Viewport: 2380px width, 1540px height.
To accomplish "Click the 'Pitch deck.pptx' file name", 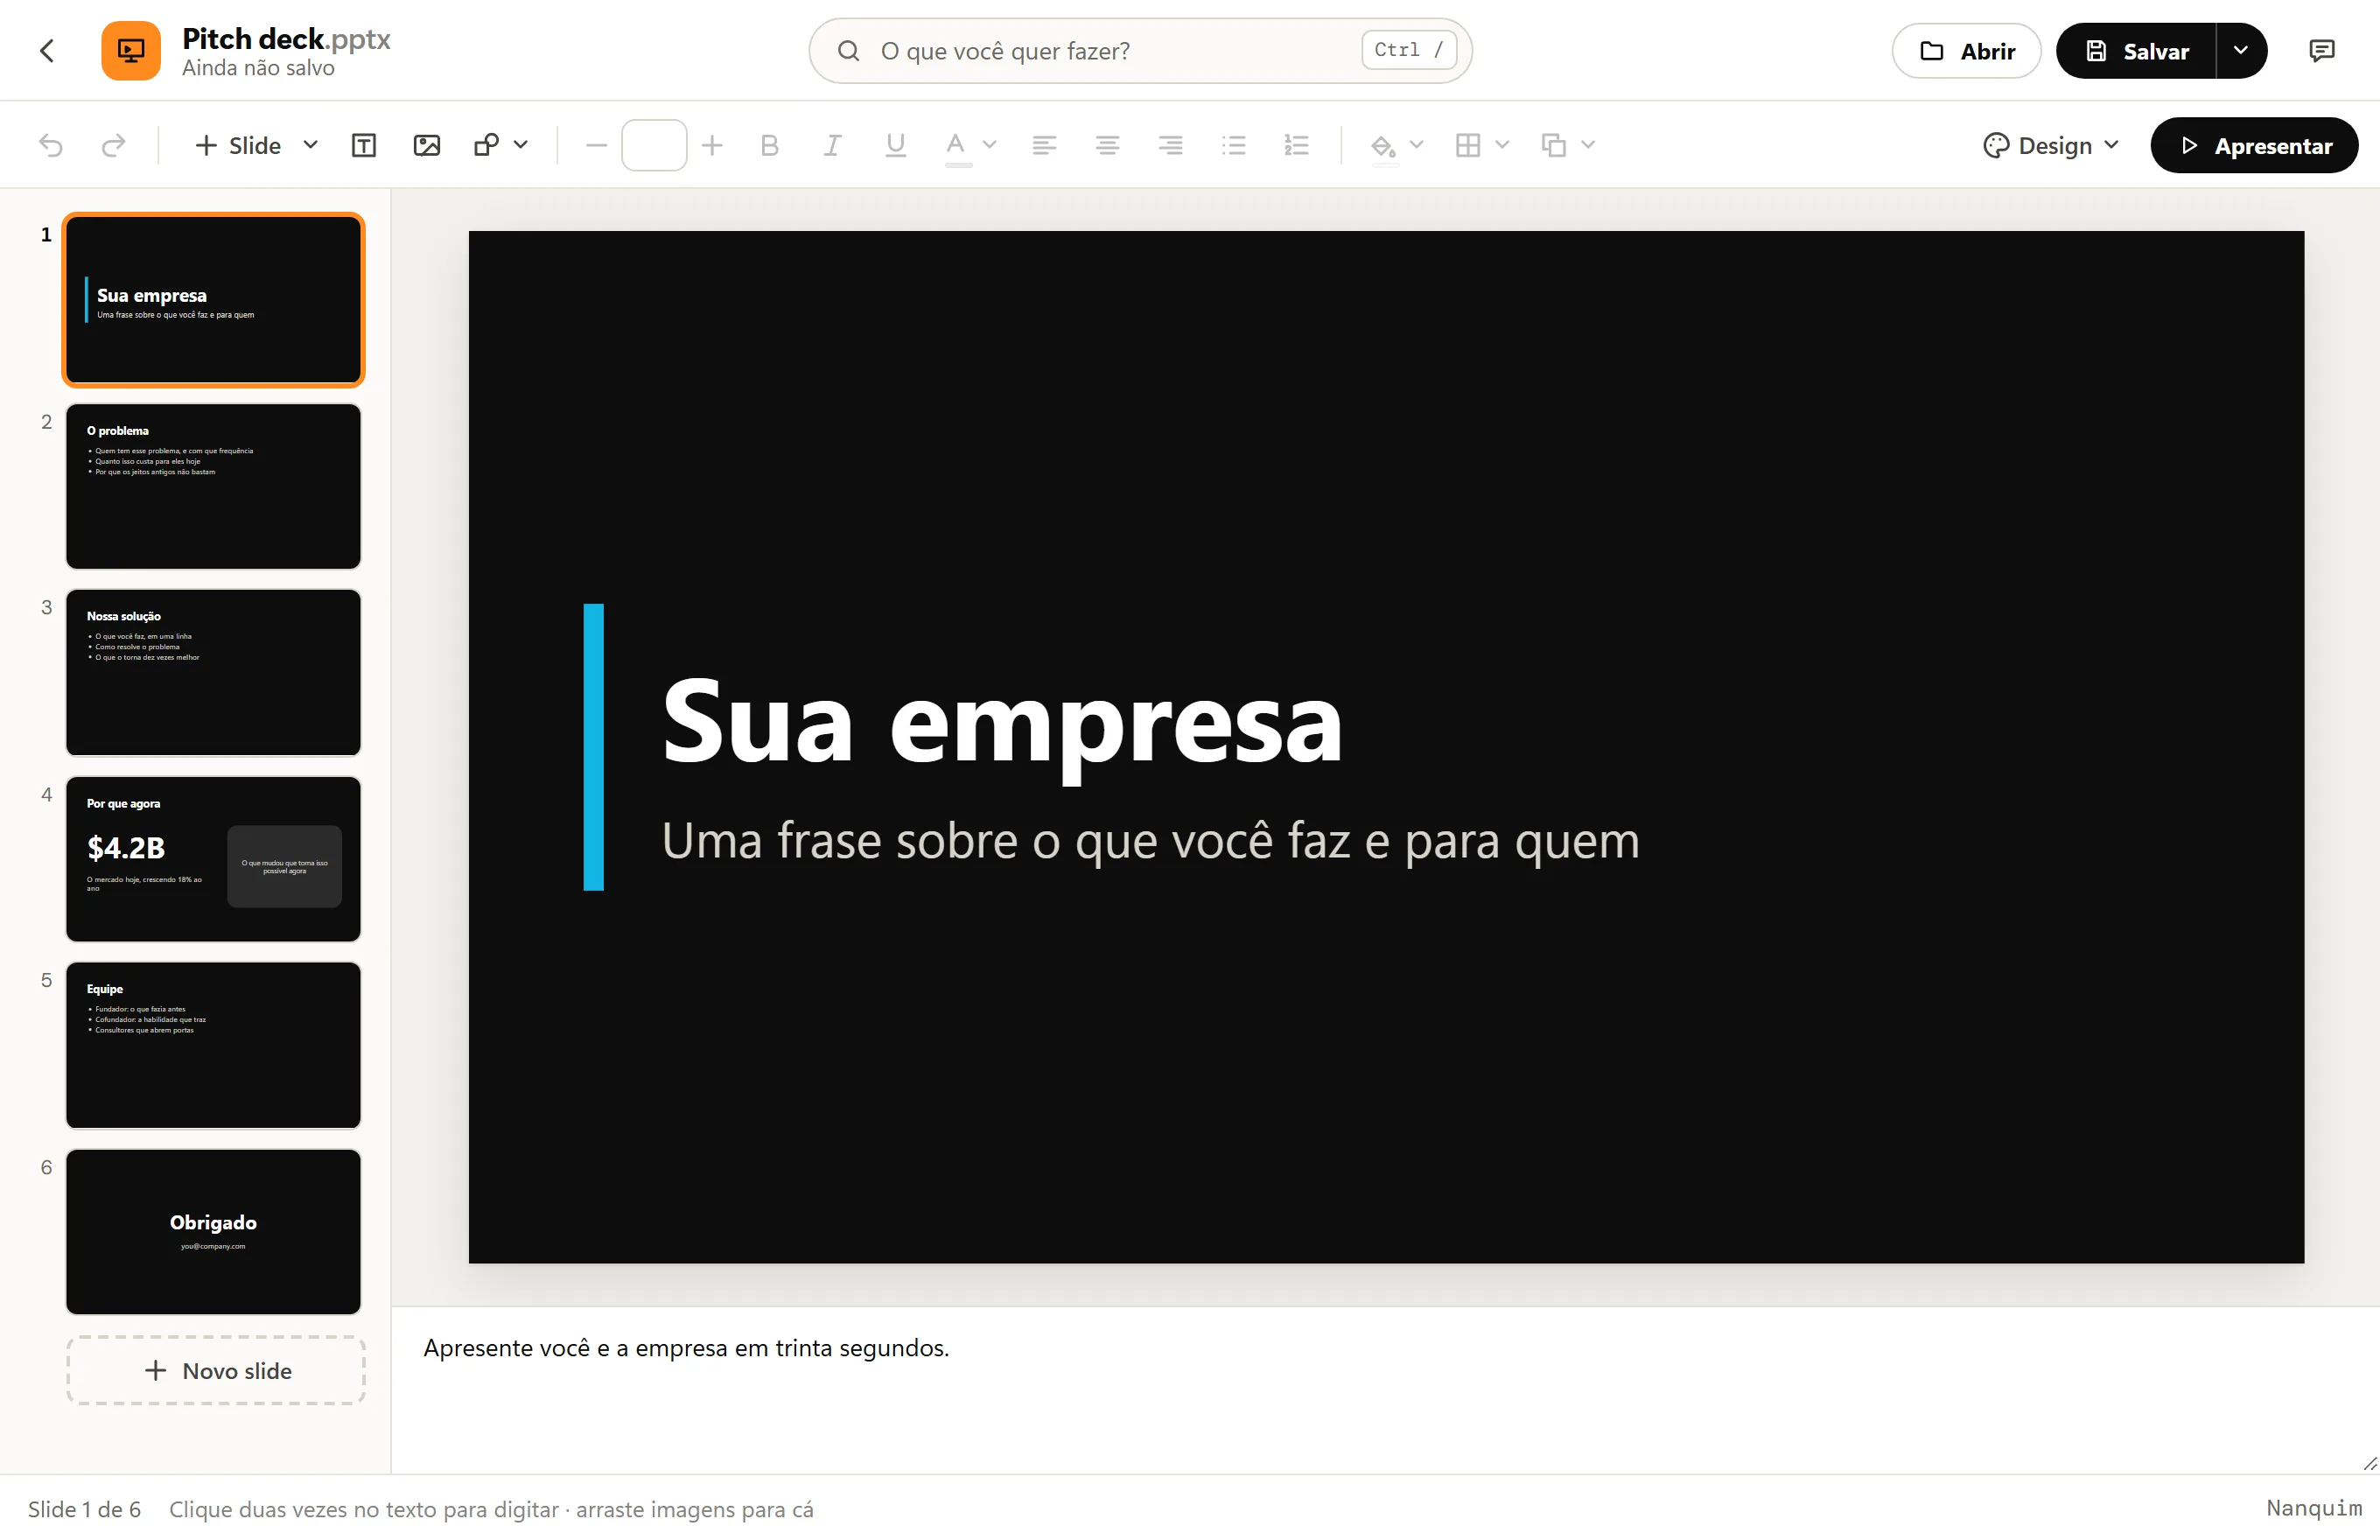I will coord(286,39).
